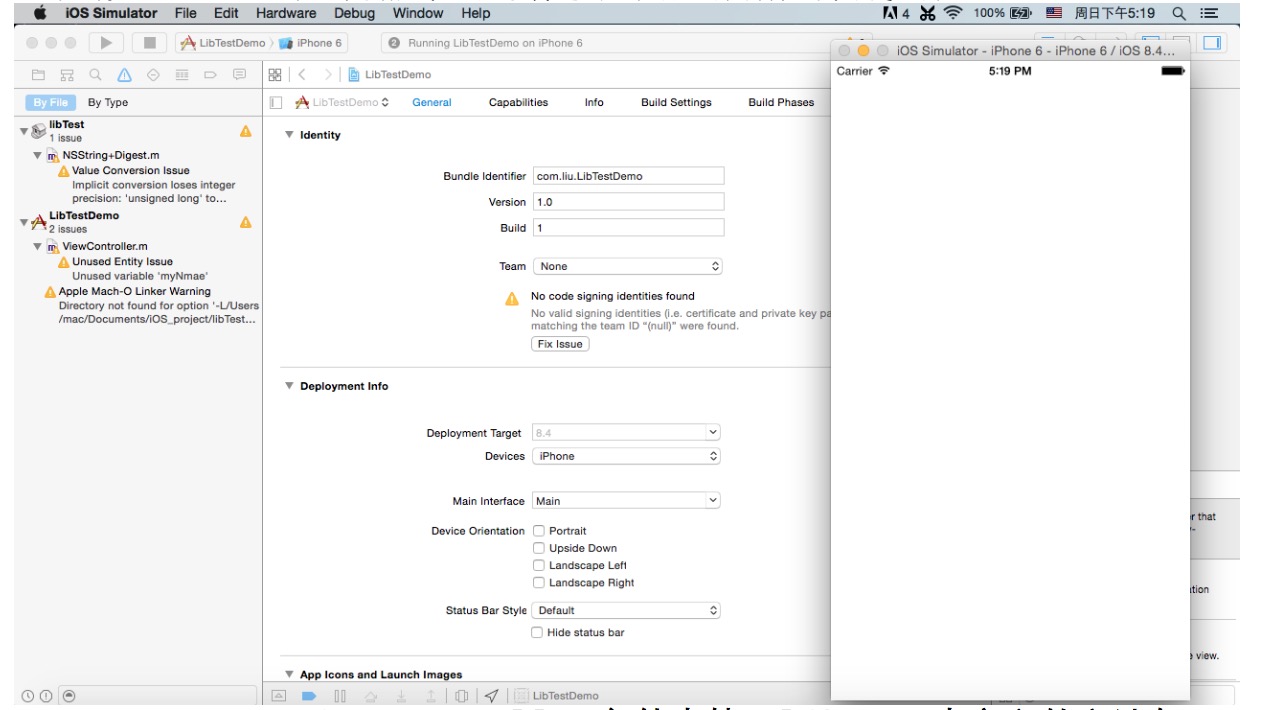Image resolution: width=1262 pixels, height=710 pixels.
Task: Collapse App Icons and Launch Images section
Action: (x=289, y=675)
